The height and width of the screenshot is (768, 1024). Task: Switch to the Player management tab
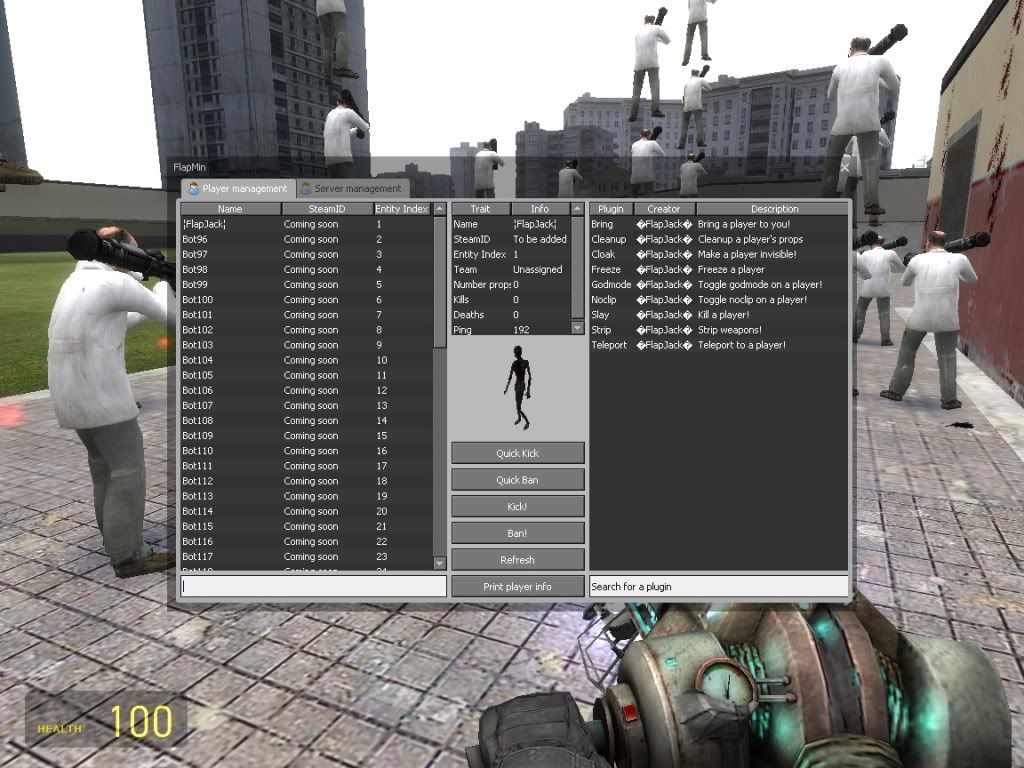pyautogui.click(x=238, y=188)
